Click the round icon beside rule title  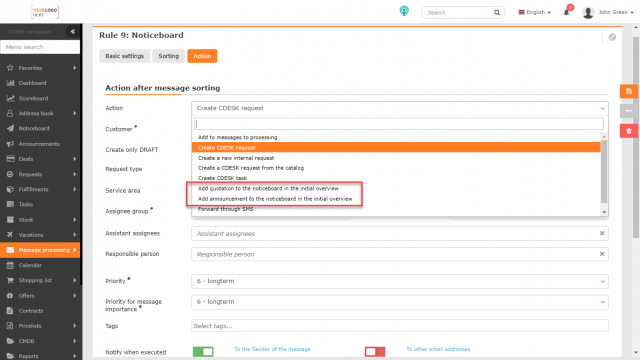click(x=612, y=37)
